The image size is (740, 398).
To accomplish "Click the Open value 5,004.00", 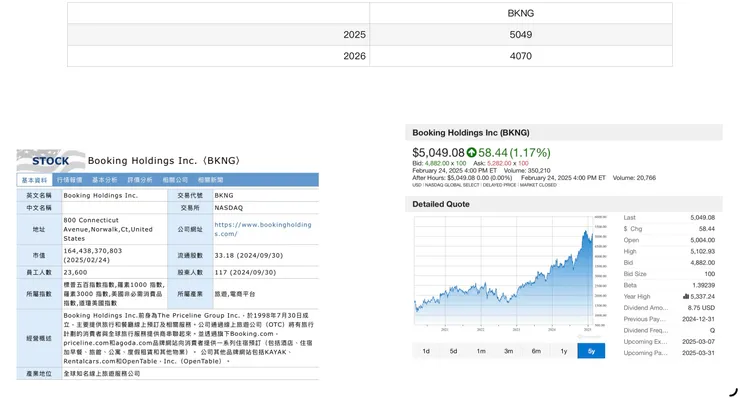I will click(x=702, y=240).
